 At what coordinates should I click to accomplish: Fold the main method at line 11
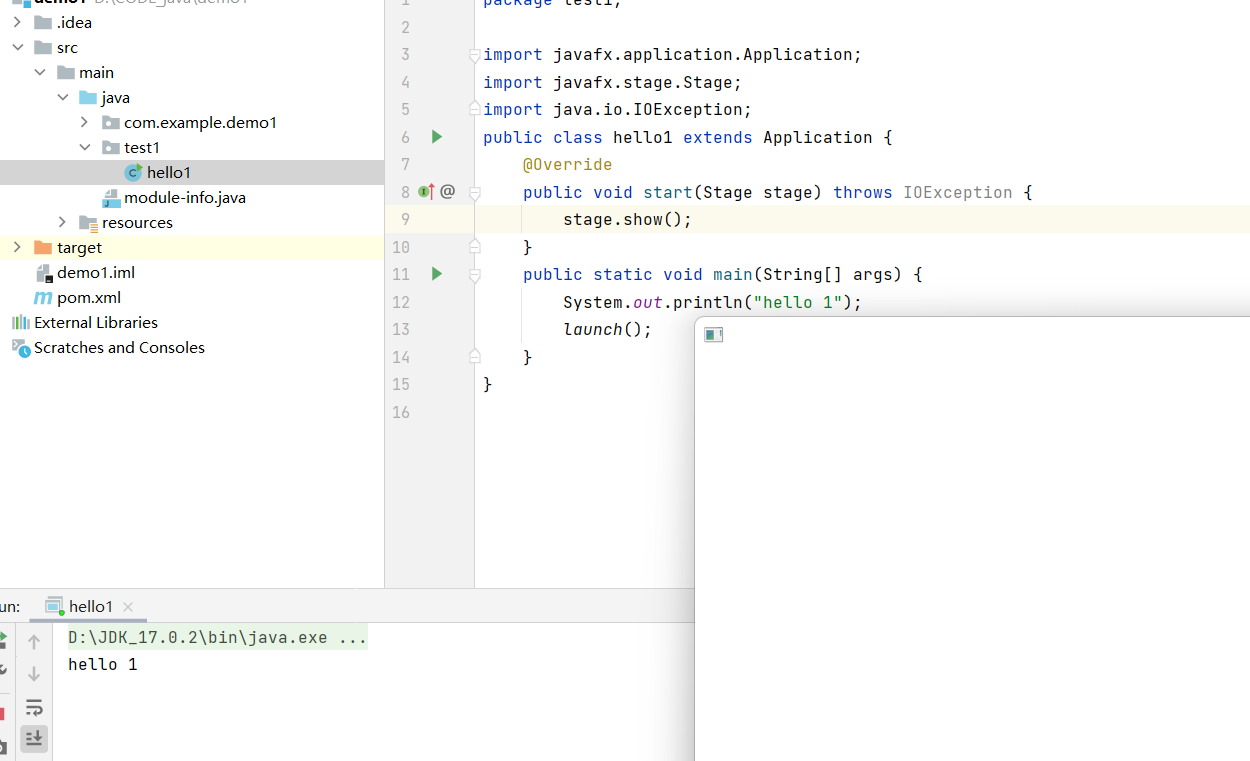point(475,274)
